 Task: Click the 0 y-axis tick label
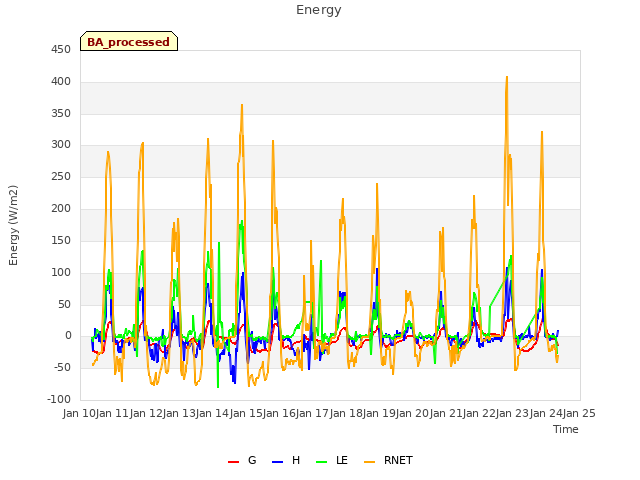pyautogui.click(x=68, y=336)
